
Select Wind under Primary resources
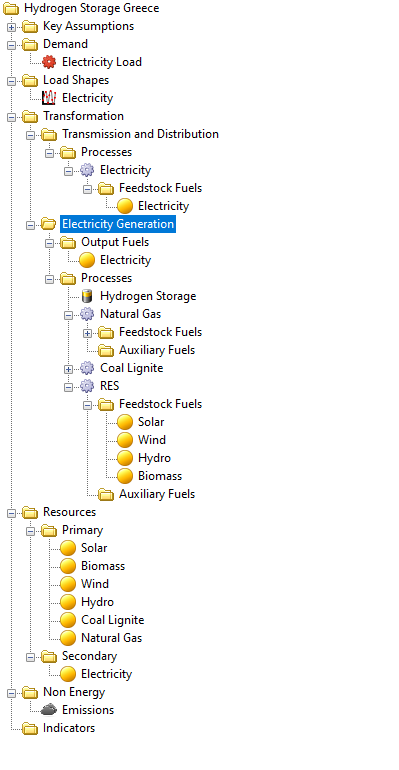tap(95, 584)
